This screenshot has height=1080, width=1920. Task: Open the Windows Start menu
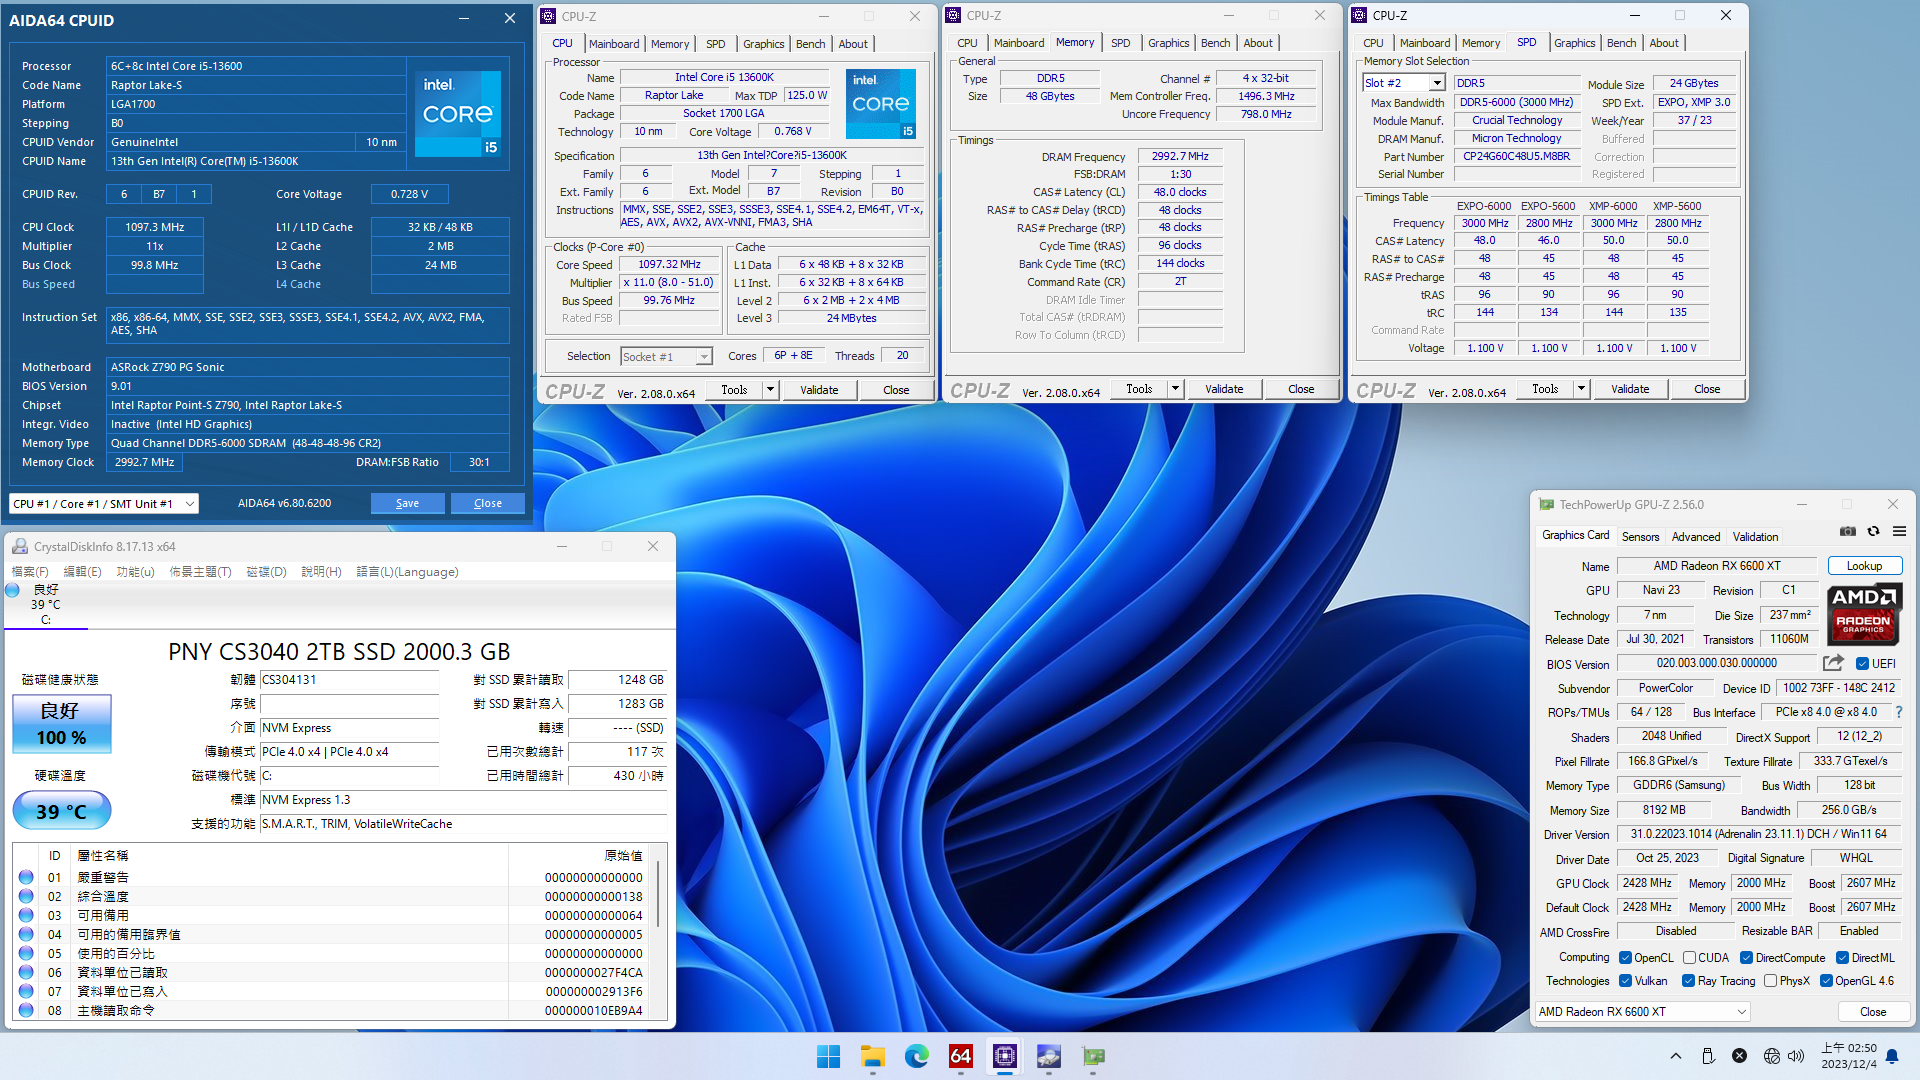[828, 1056]
